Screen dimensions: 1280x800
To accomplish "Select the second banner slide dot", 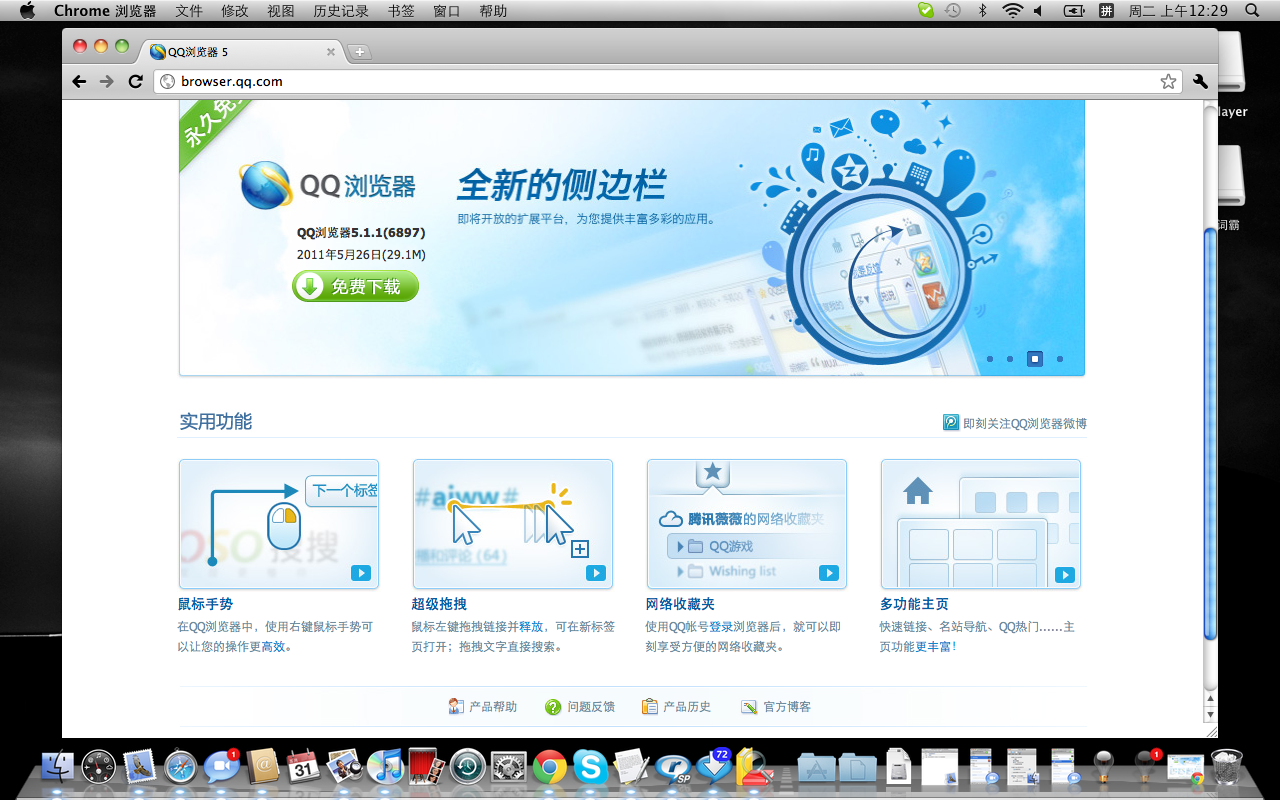I will coord(1010,359).
